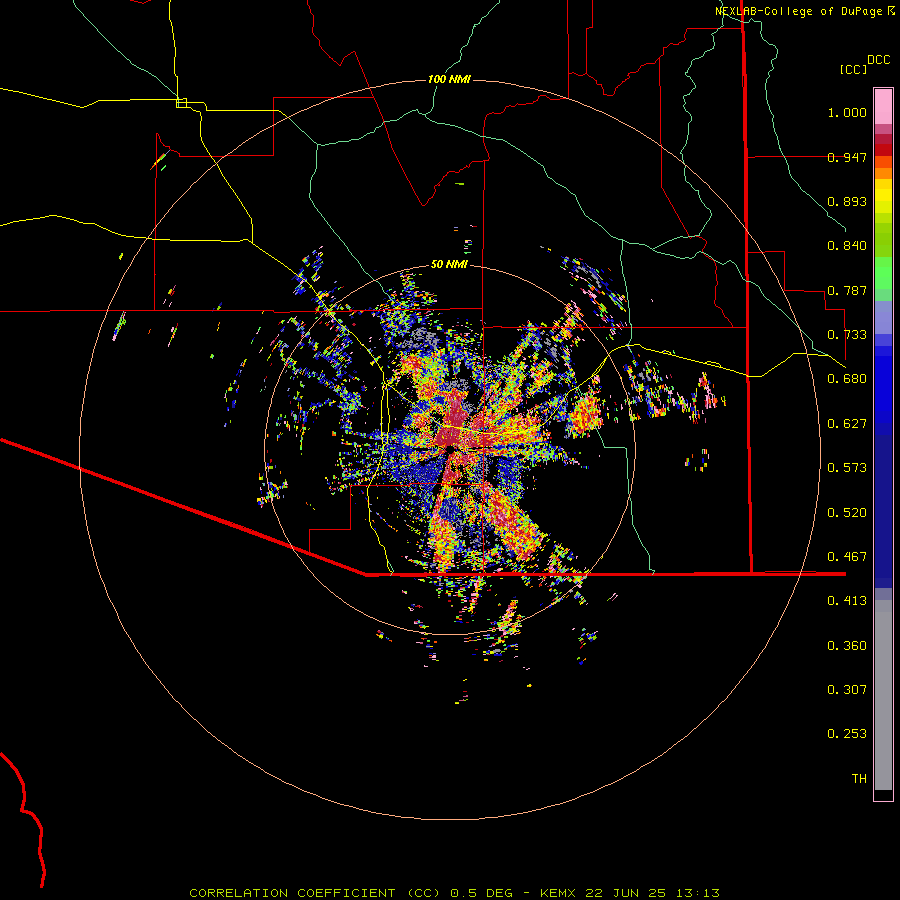Click the 100 NMI range ring label
The height and width of the screenshot is (900, 900).
coord(449,79)
